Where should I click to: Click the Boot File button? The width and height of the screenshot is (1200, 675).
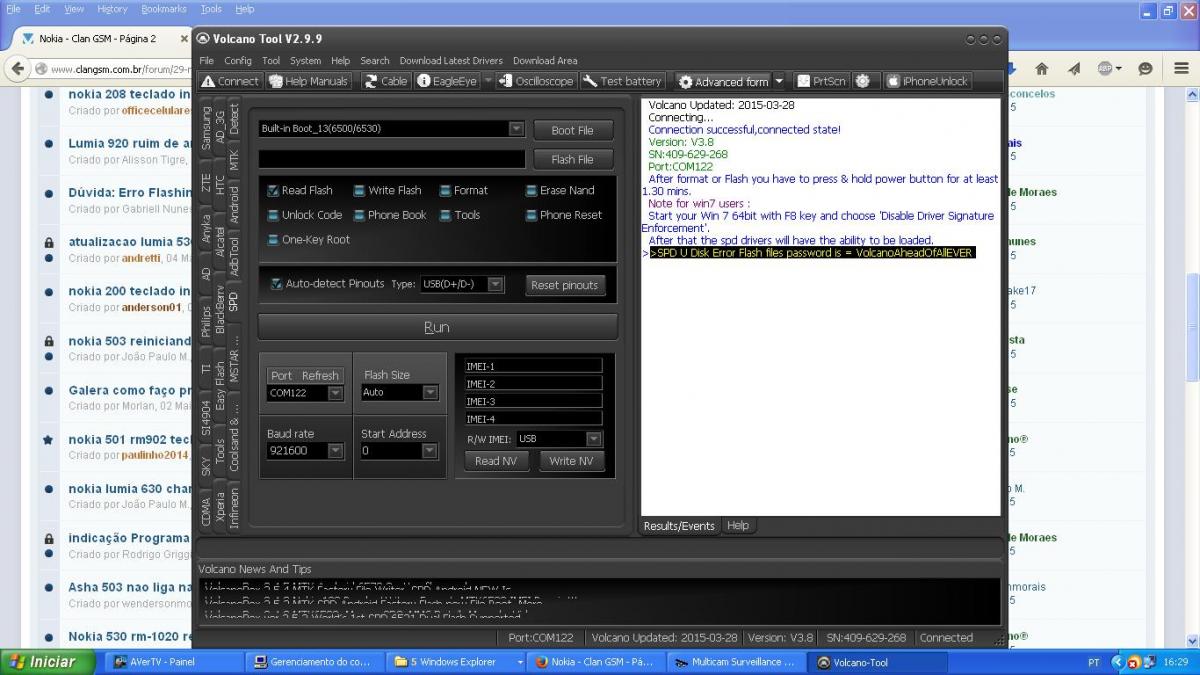tap(572, 130)
